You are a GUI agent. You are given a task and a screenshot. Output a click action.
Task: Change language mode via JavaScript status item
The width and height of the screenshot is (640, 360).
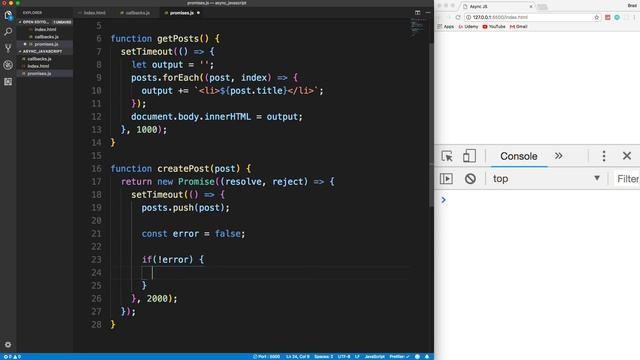click(x=374, y=357)
